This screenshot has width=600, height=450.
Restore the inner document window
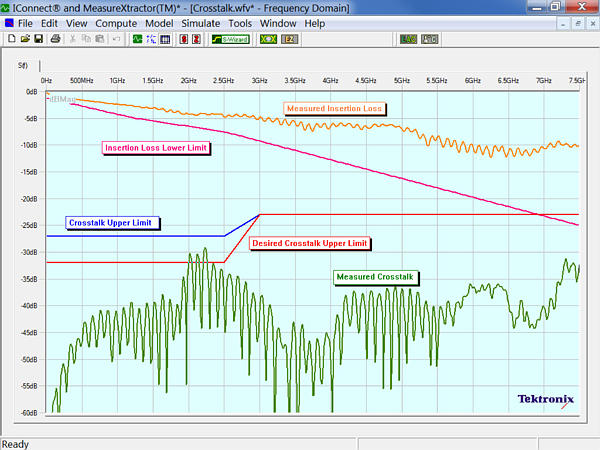coord(578,24)
